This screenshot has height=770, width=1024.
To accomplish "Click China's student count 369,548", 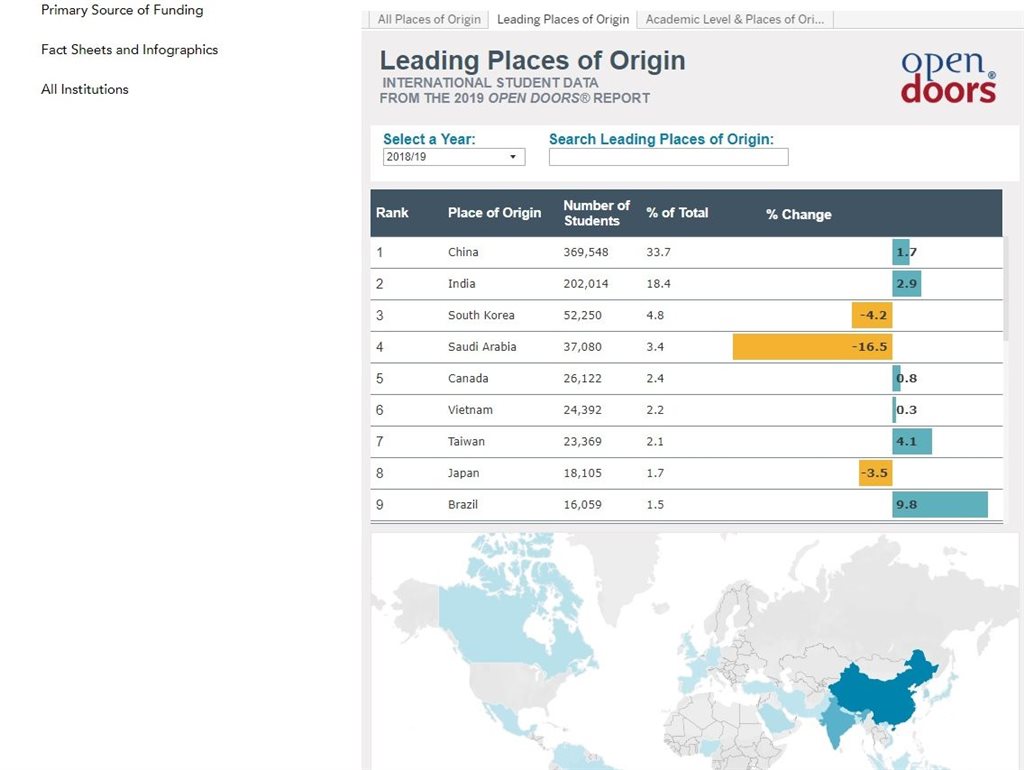I will pos(586,252).
